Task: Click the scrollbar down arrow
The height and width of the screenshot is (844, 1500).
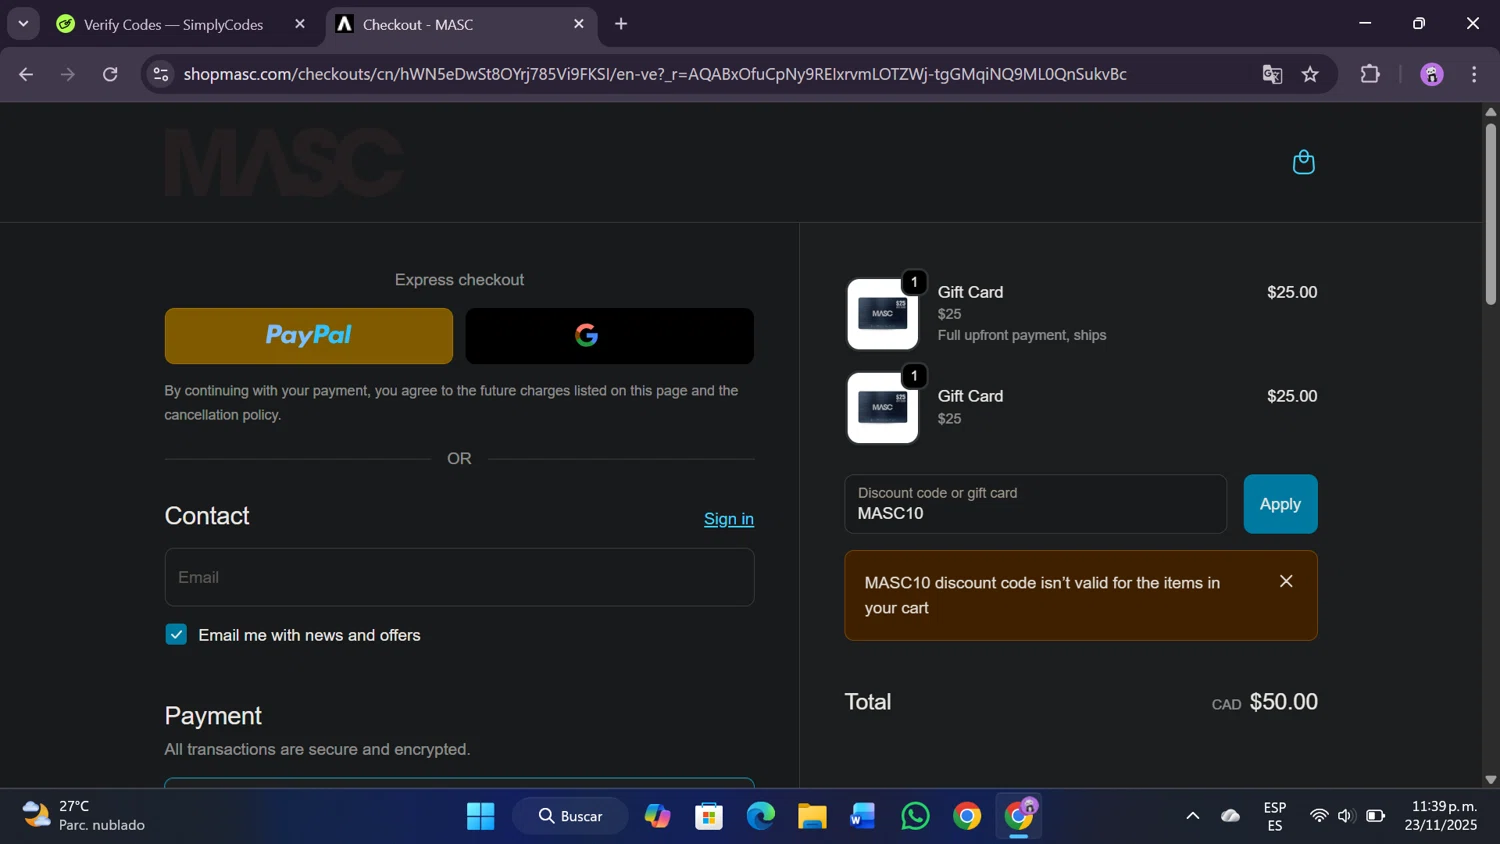Action: click(1490, 779)
